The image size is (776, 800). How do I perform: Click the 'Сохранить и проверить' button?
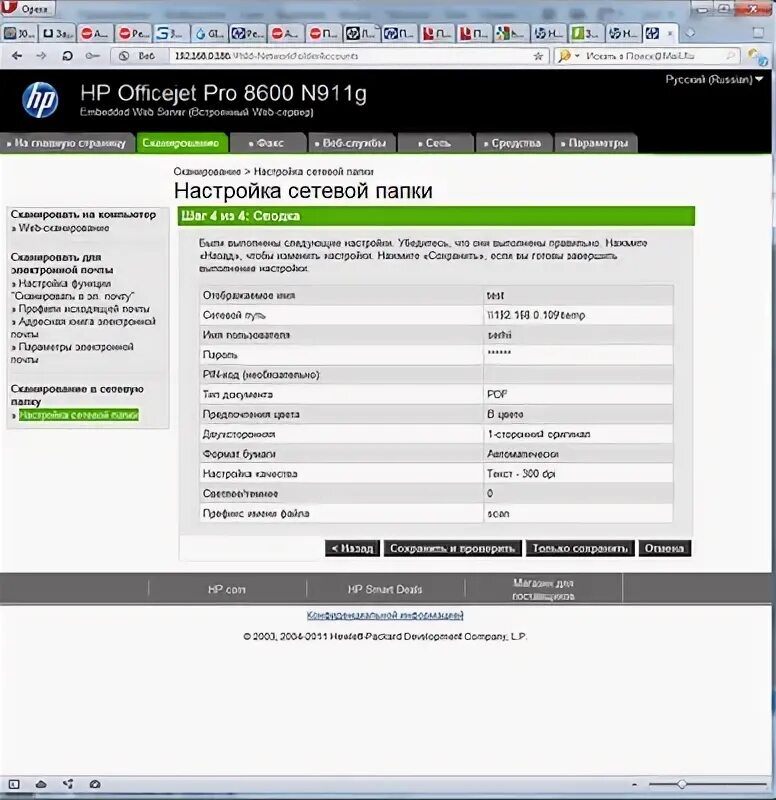pos(453,548)
